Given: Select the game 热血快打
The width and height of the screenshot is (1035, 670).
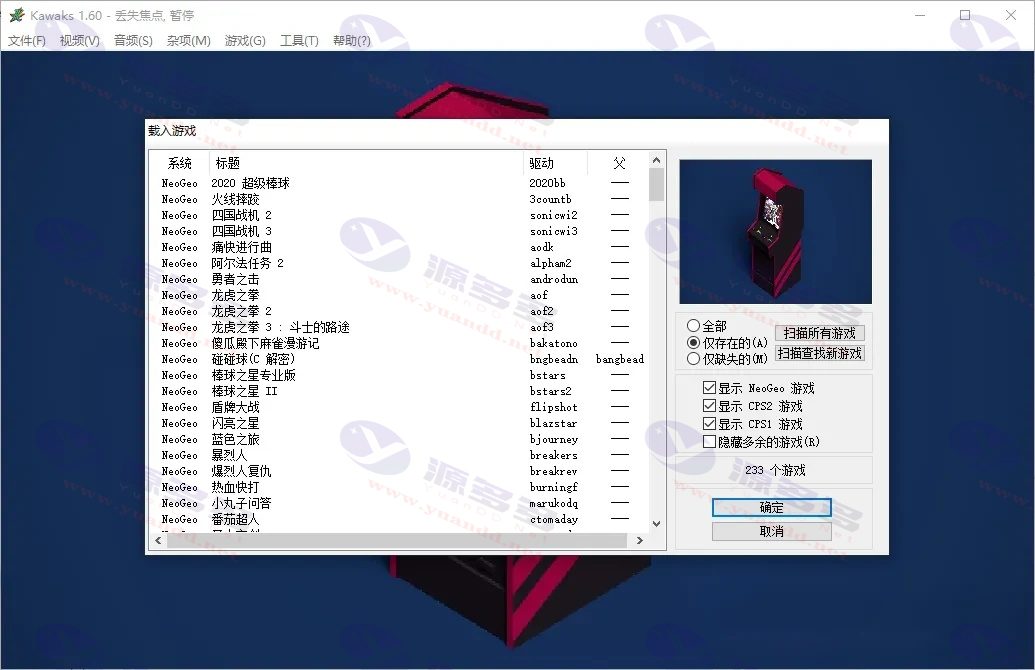Looking at the screenshot, I should click(x=235, y=487).
